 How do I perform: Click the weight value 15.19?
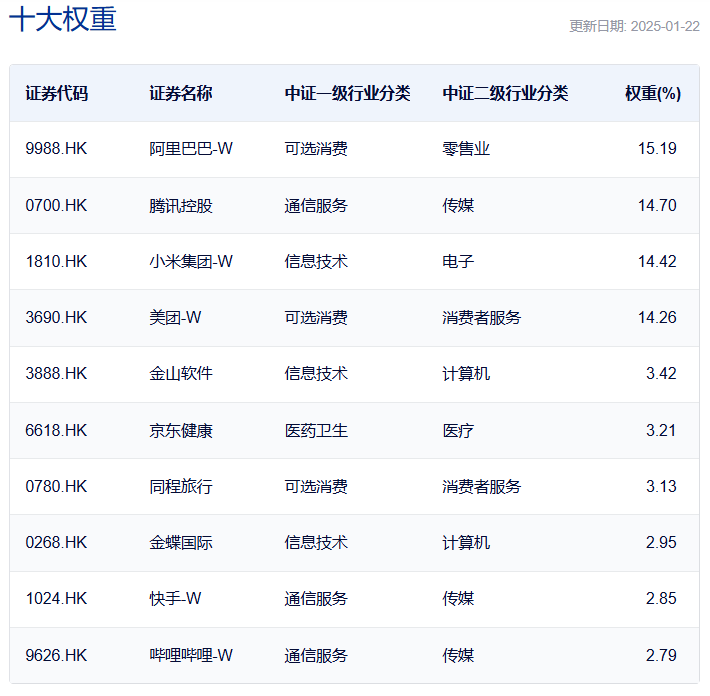point(657,149)
